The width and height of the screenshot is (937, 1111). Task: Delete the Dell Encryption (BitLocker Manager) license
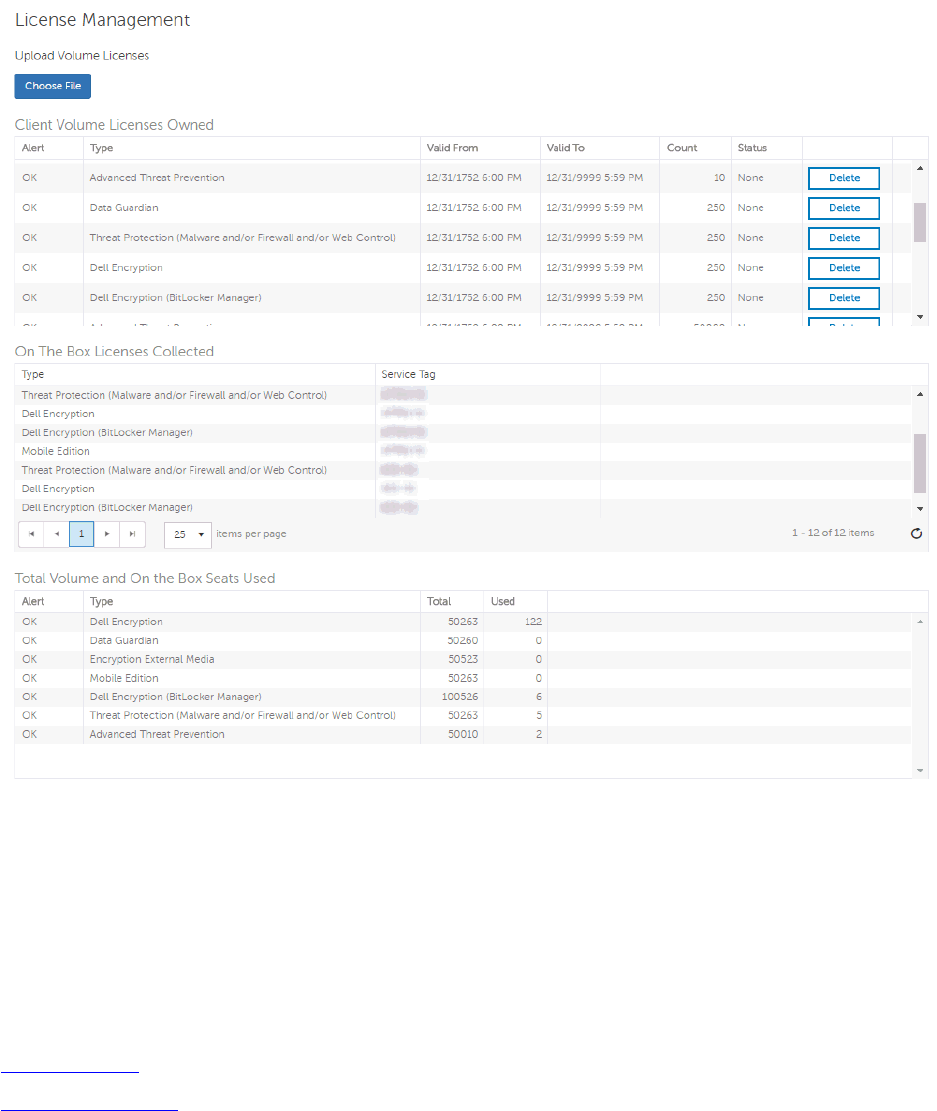click(843, 298)
